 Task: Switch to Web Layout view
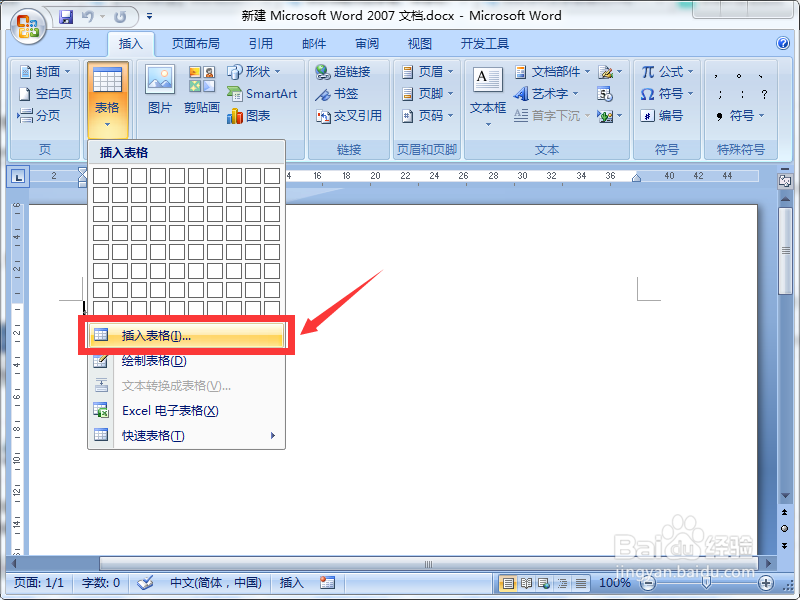click(x=544, y=583)
